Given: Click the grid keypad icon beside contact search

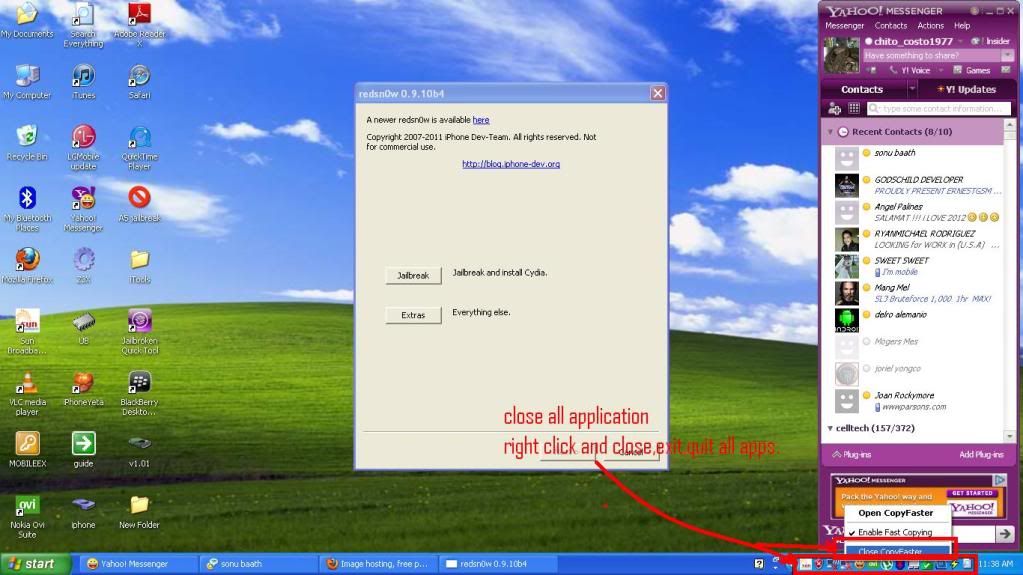Looking at the screenshot, I should click(853, 108).
